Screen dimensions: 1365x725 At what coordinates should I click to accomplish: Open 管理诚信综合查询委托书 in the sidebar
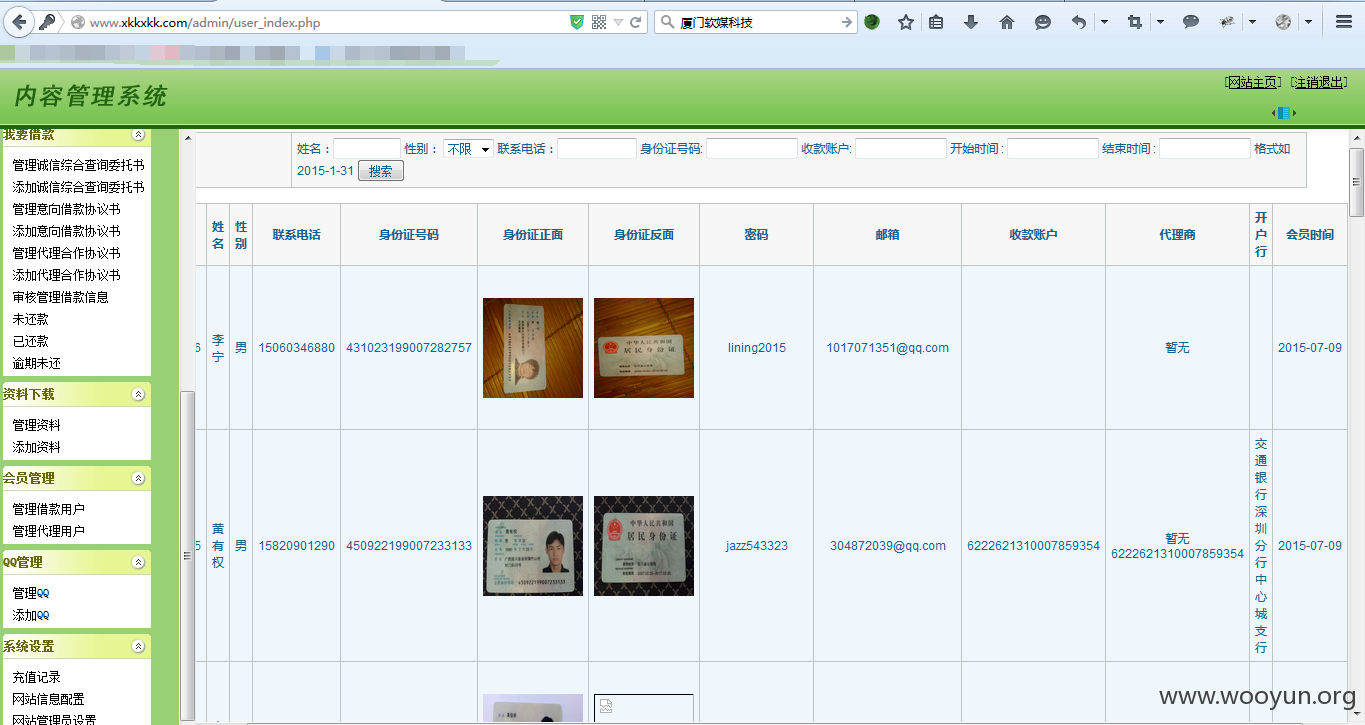[x=78, y=165]
